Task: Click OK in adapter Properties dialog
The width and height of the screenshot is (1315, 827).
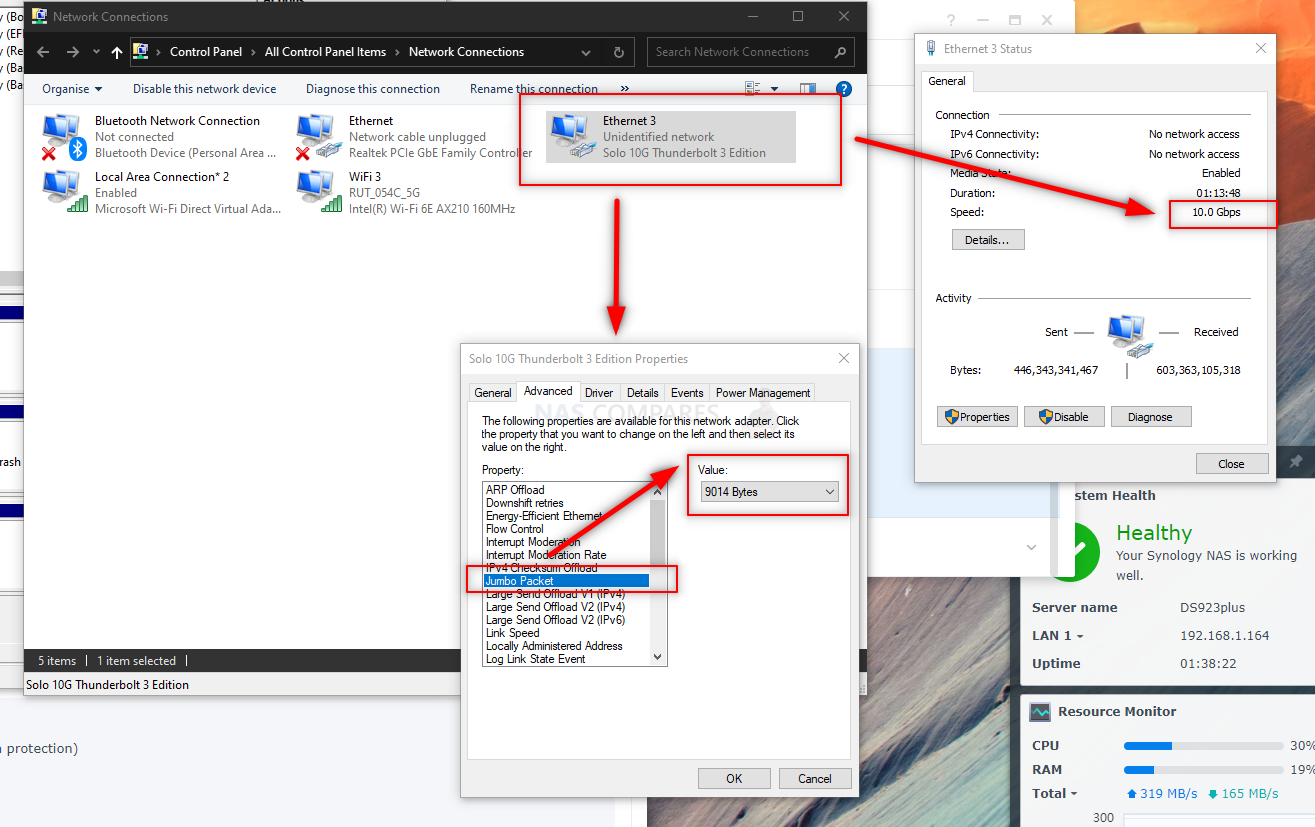Action: coord(734,779)
